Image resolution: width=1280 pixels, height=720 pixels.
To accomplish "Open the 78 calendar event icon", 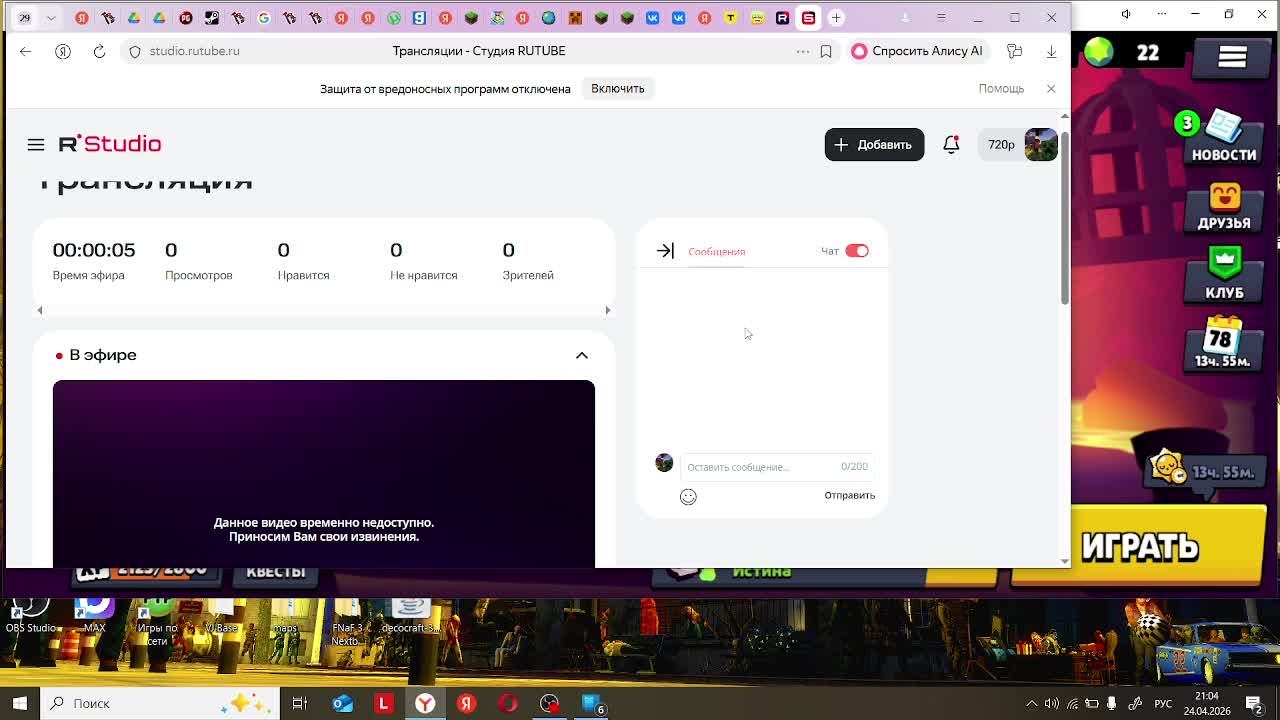I will [1222, 343].
